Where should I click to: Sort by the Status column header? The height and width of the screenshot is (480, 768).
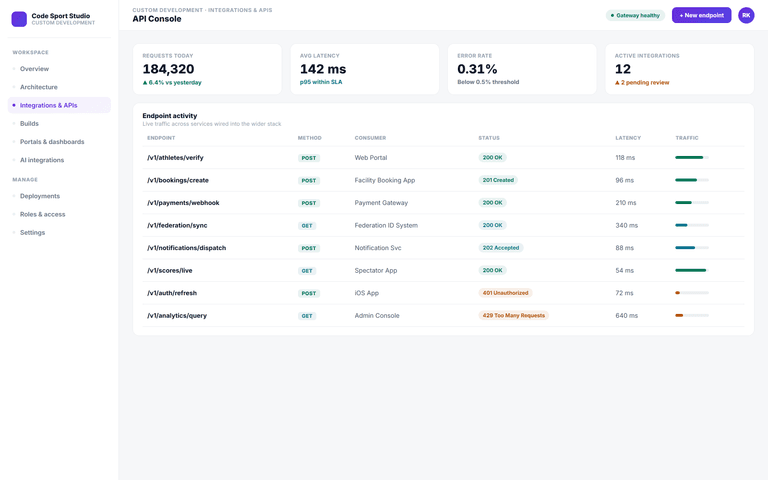pos(489,138)
